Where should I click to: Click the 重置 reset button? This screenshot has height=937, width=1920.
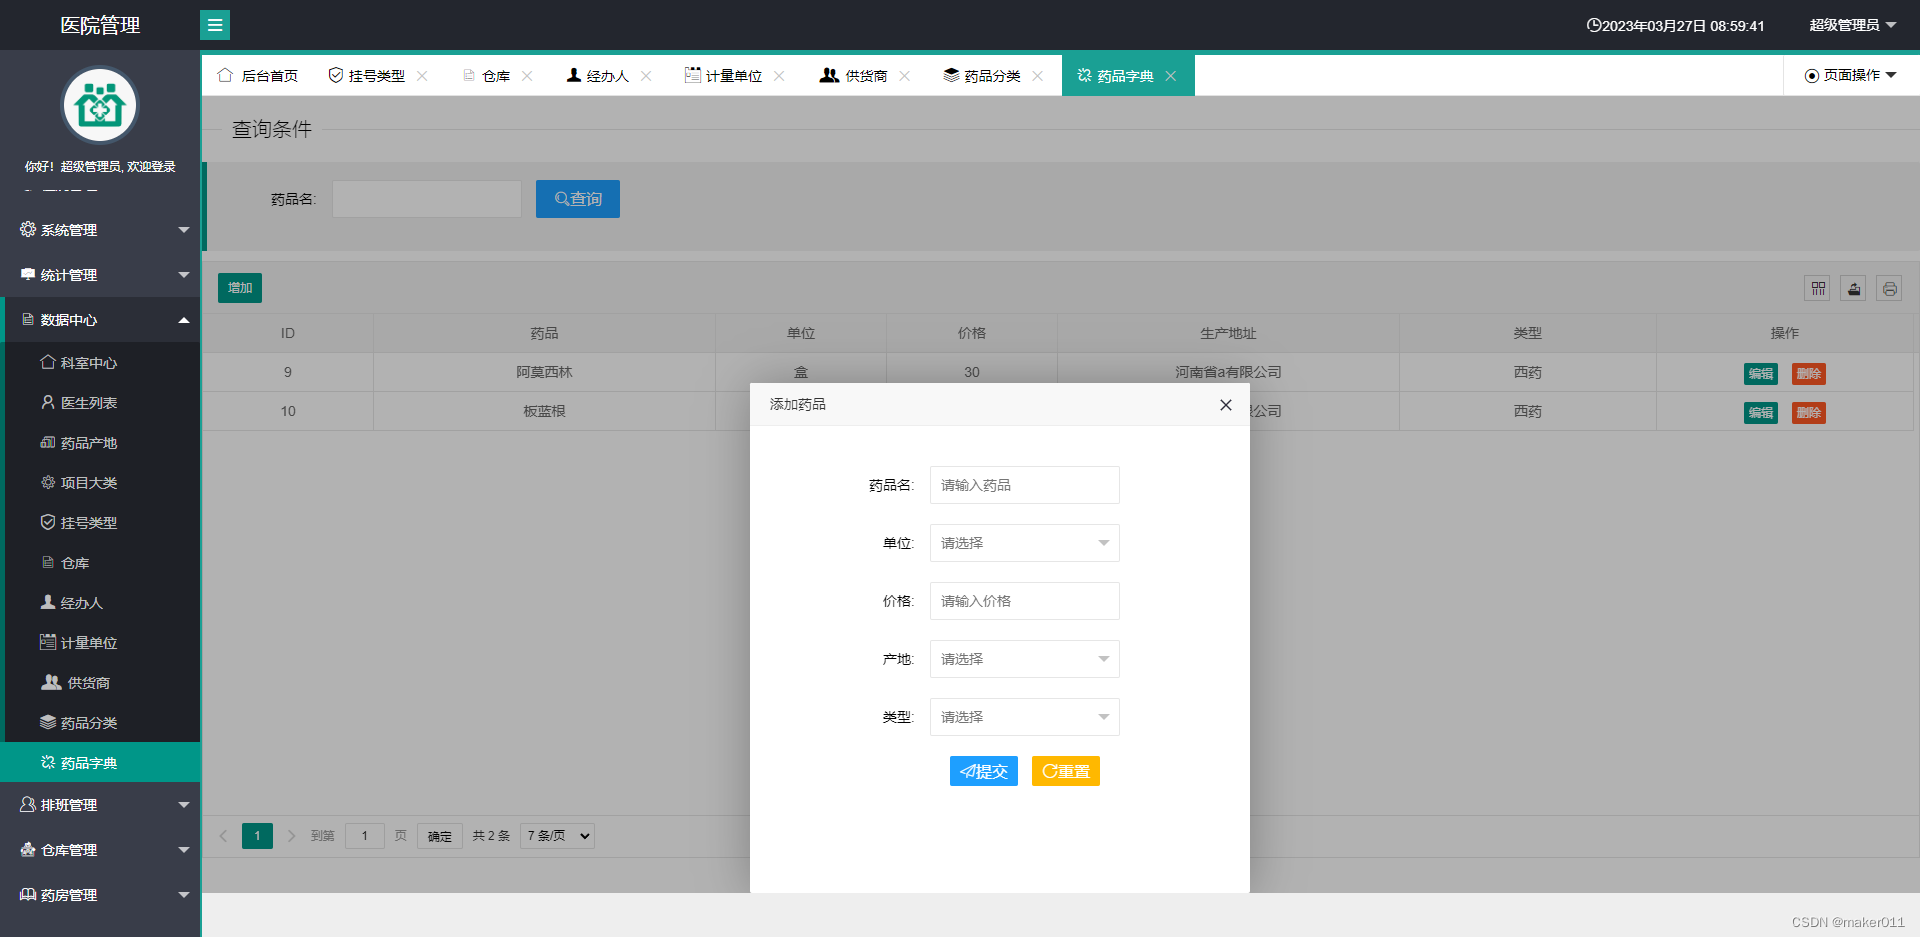1066,771
